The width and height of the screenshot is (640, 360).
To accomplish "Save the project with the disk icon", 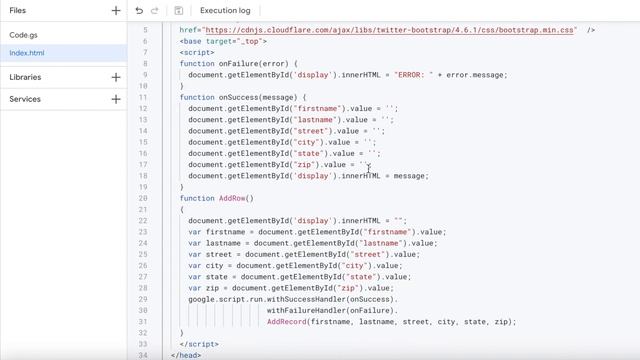I will [x=178, y=11].
